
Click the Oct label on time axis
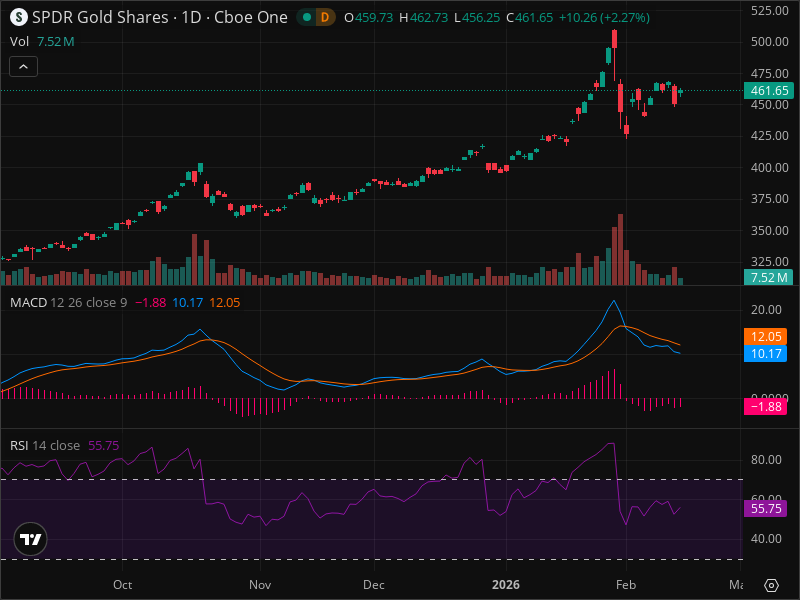122,585
